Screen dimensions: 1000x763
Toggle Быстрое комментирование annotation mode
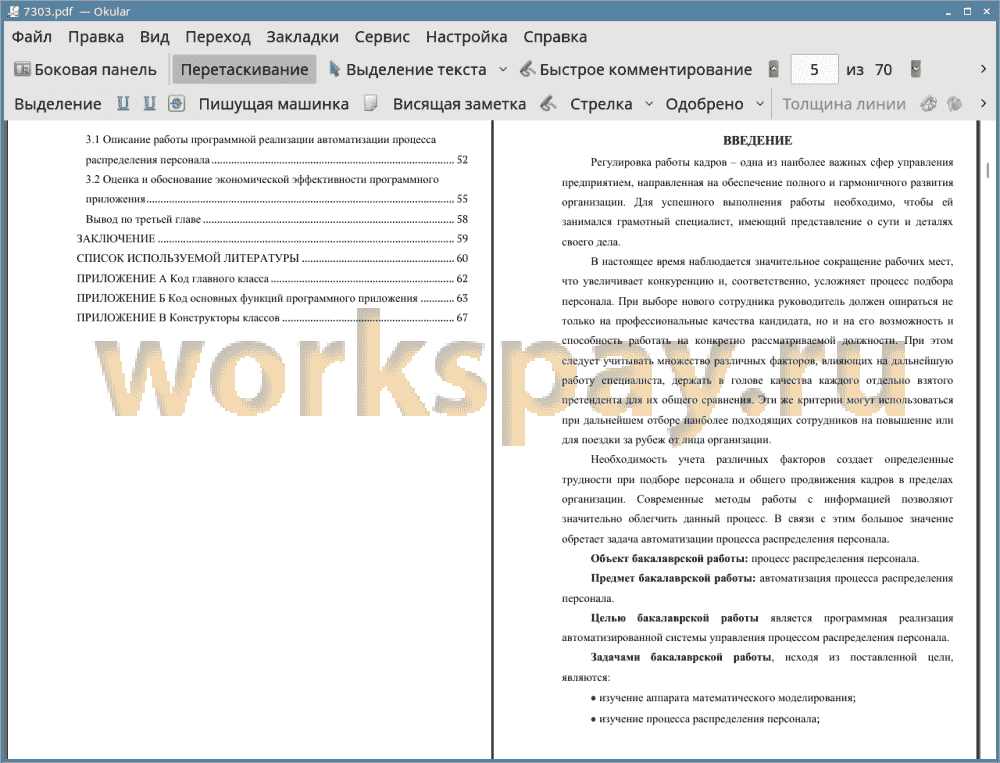pyautogui.click(x=636, y=70)
